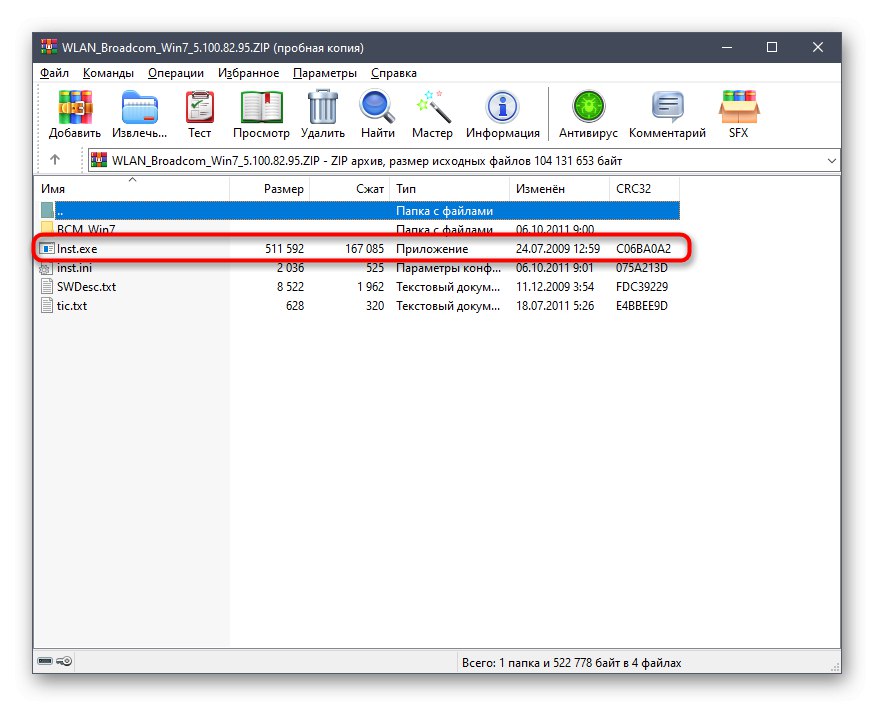
Task: Click packed size 1 962 cell
Action: click(371, 287)
